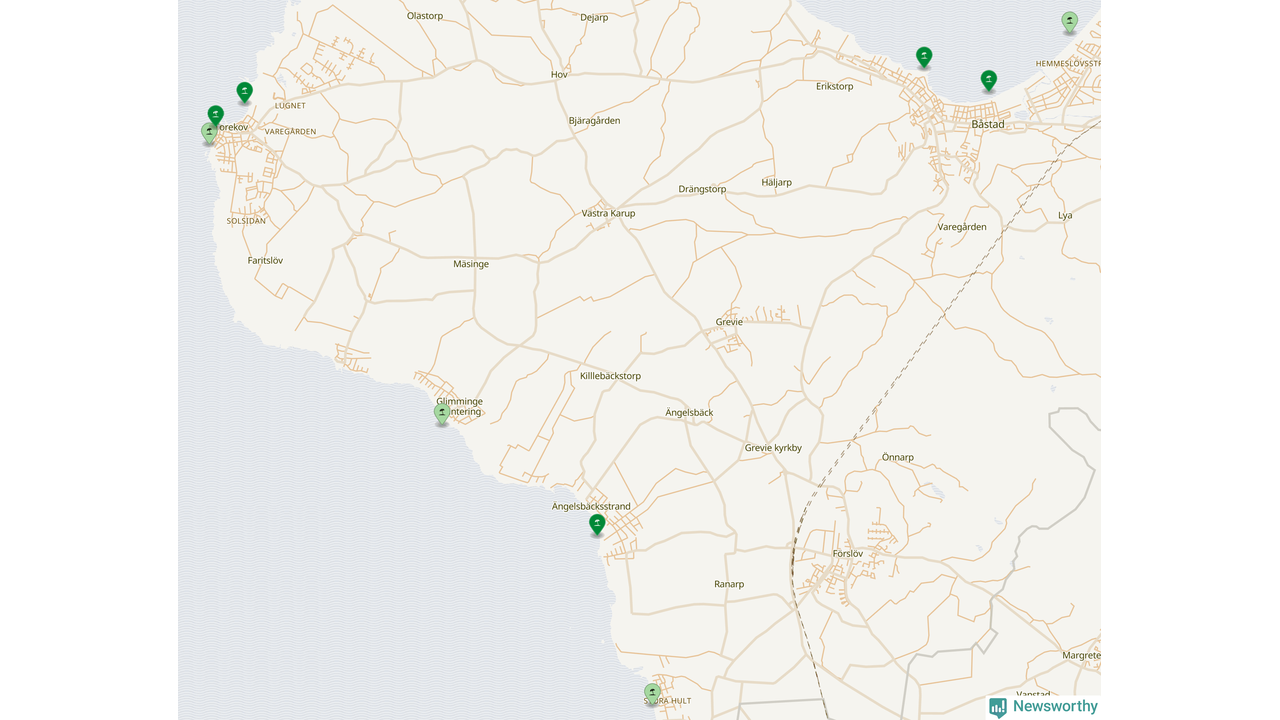Viewport: 1280px width, 720px height.
Task: Click the Förslöv town label
Action: click(x=847, y=553)
